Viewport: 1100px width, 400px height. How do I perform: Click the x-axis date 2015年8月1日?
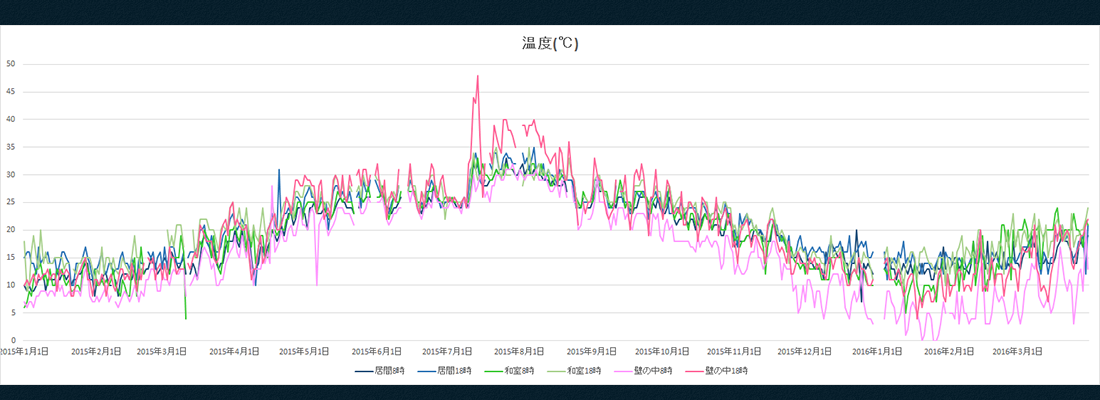coord(519,350)
